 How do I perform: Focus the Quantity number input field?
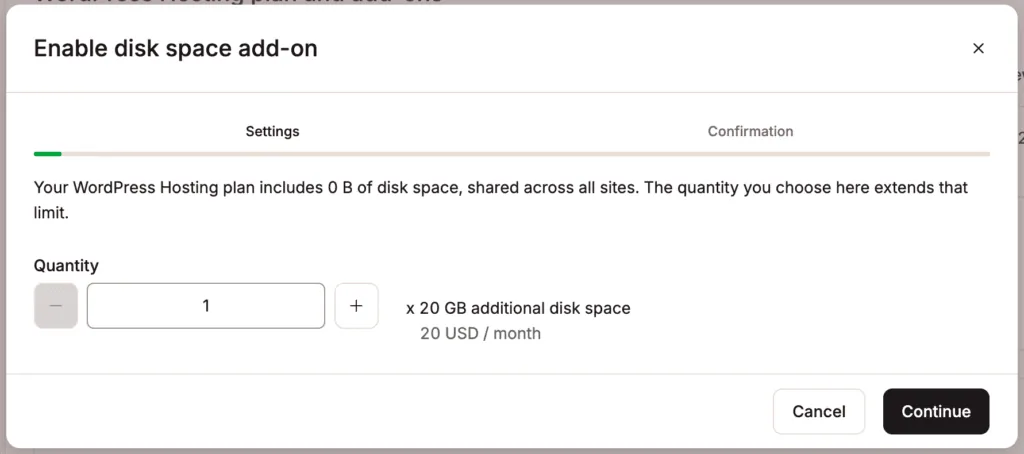coord(206,306)
